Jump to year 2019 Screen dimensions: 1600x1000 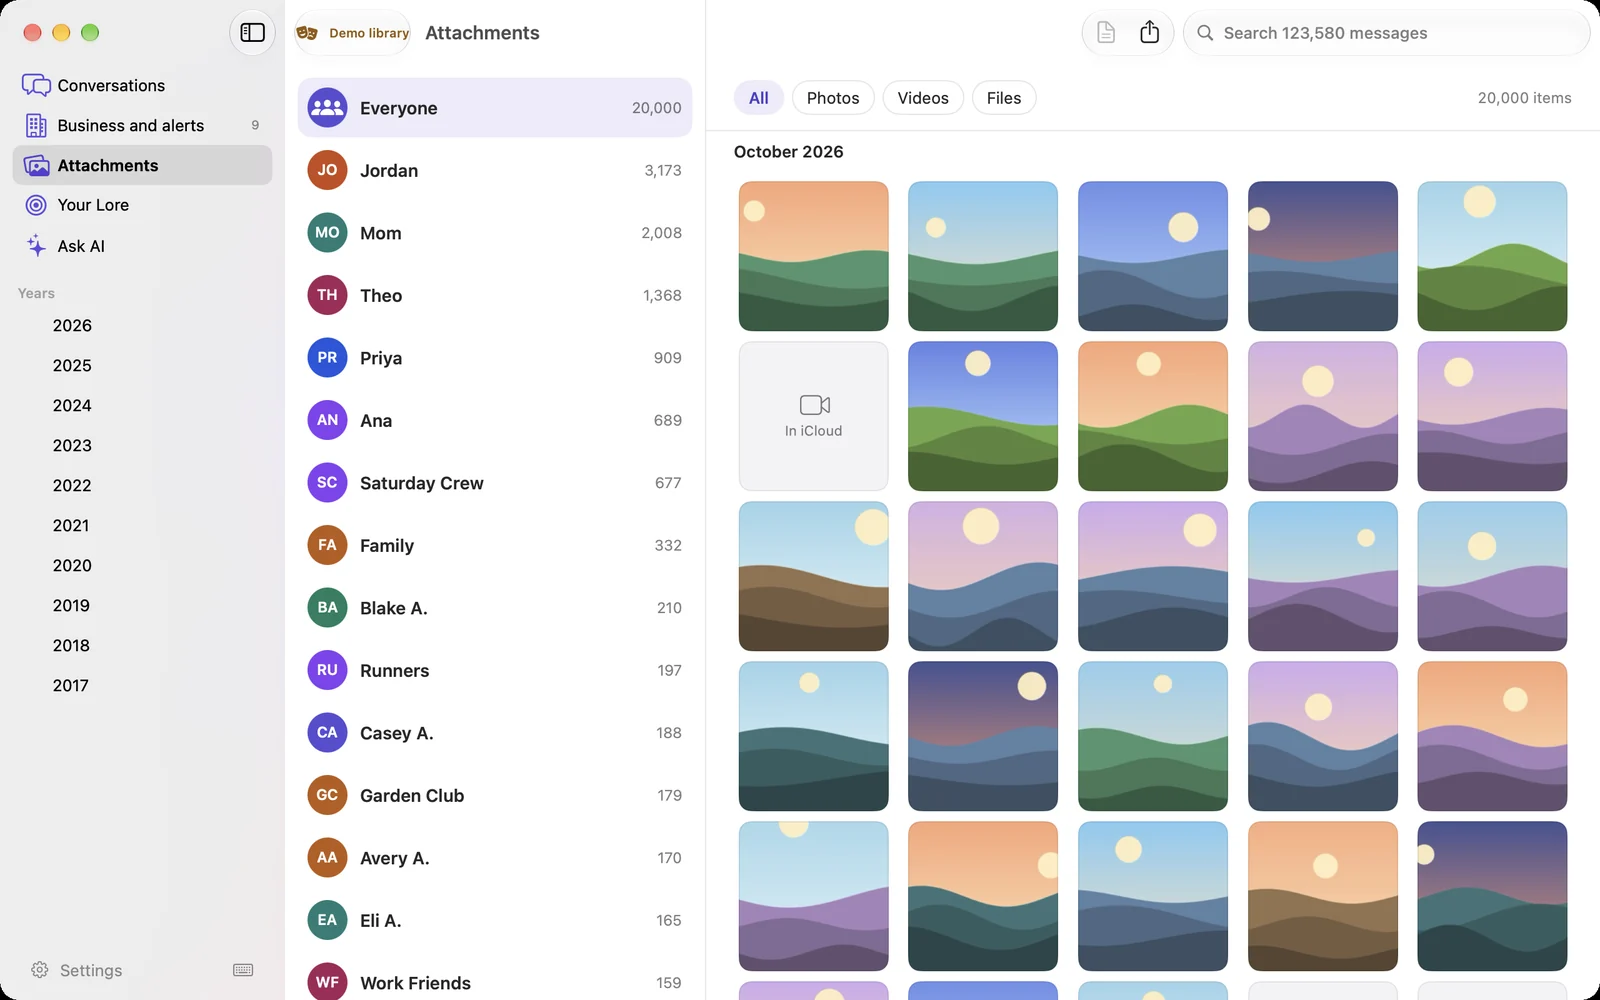[71, 605]
